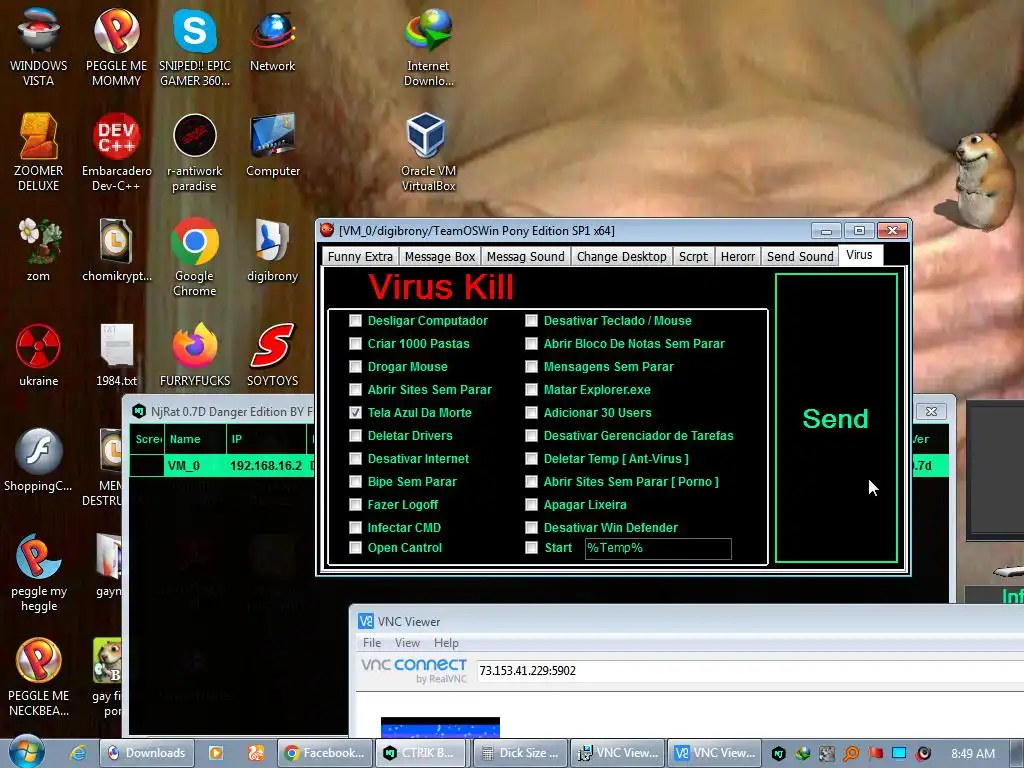Image resolution: width=1024 pixels, height=768 pixels.
Task: Open the ZOOMER DELUXE desktop icon
Action: pos(38,152)
